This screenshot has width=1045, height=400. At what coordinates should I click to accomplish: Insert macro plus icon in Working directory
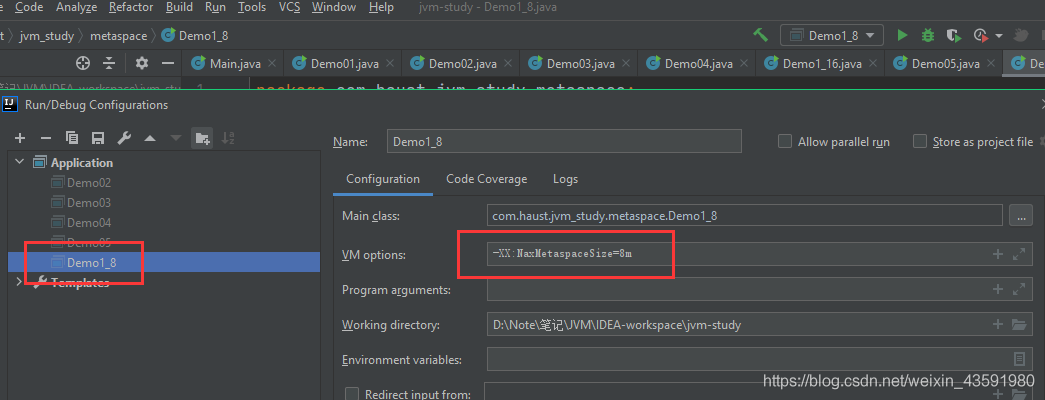[x=998, y=324]
